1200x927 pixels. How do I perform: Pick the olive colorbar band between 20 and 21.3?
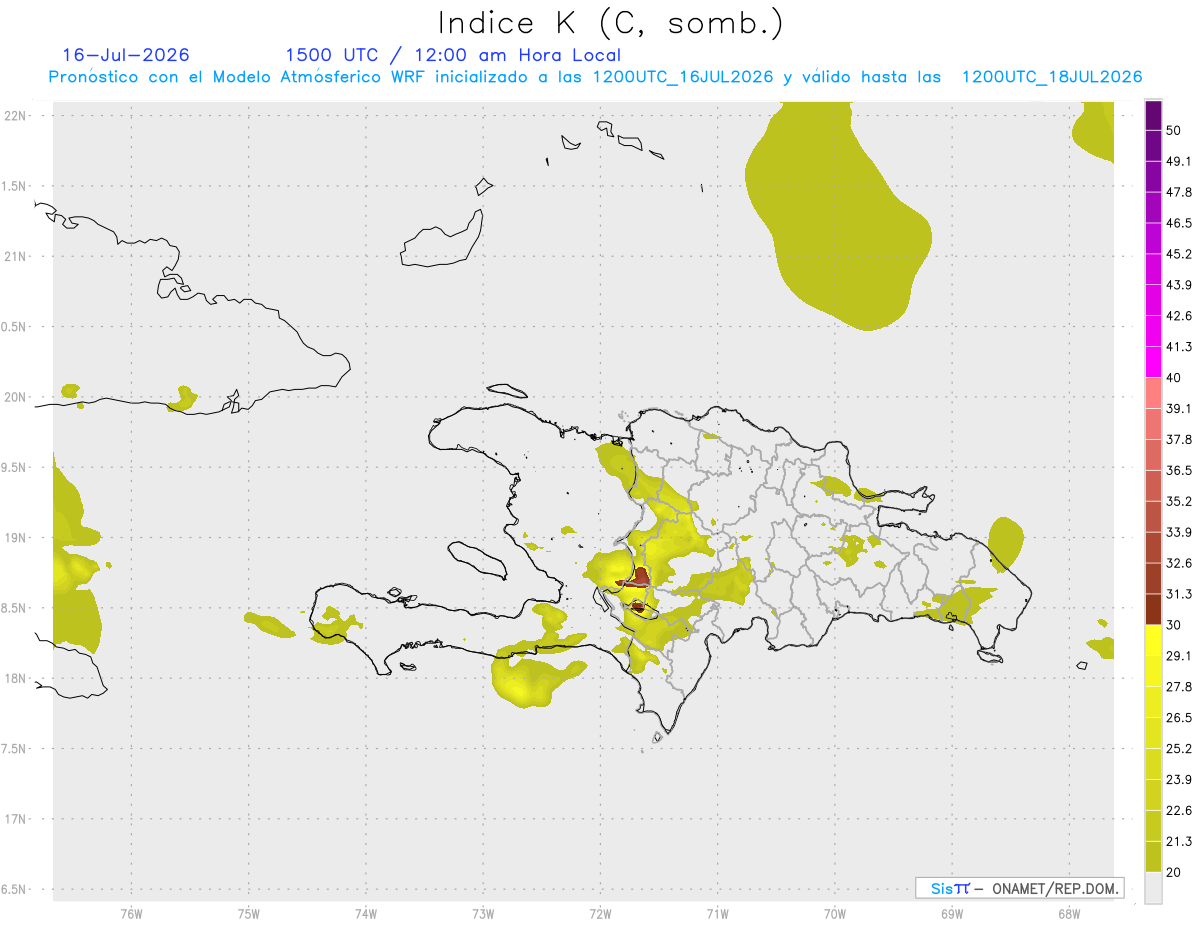1153,856
